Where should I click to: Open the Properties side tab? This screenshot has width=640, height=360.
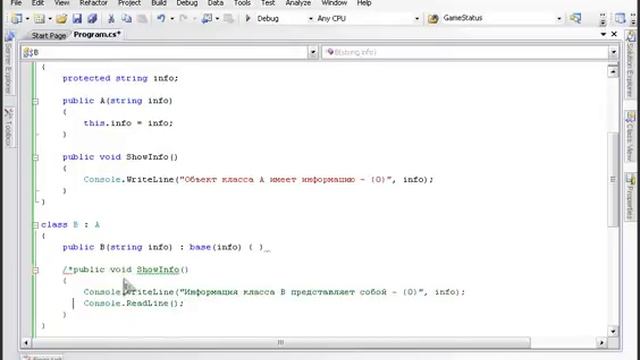coord(631,197)
